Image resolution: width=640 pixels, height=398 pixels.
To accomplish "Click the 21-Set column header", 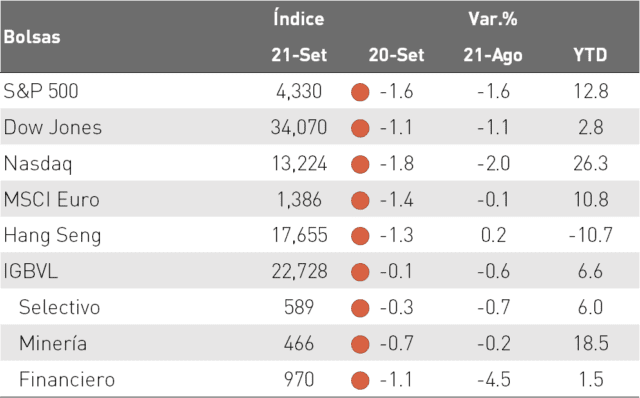I will point(299,55).
